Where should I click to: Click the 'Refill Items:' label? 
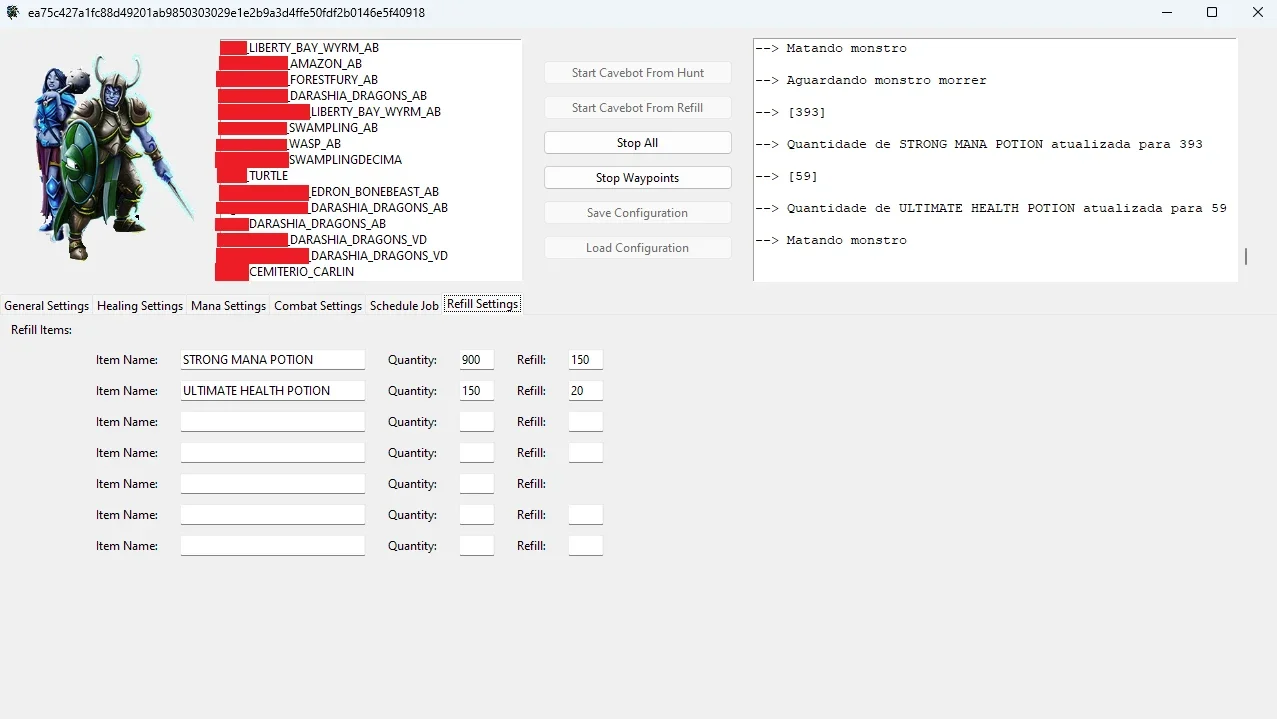[42, 329]
